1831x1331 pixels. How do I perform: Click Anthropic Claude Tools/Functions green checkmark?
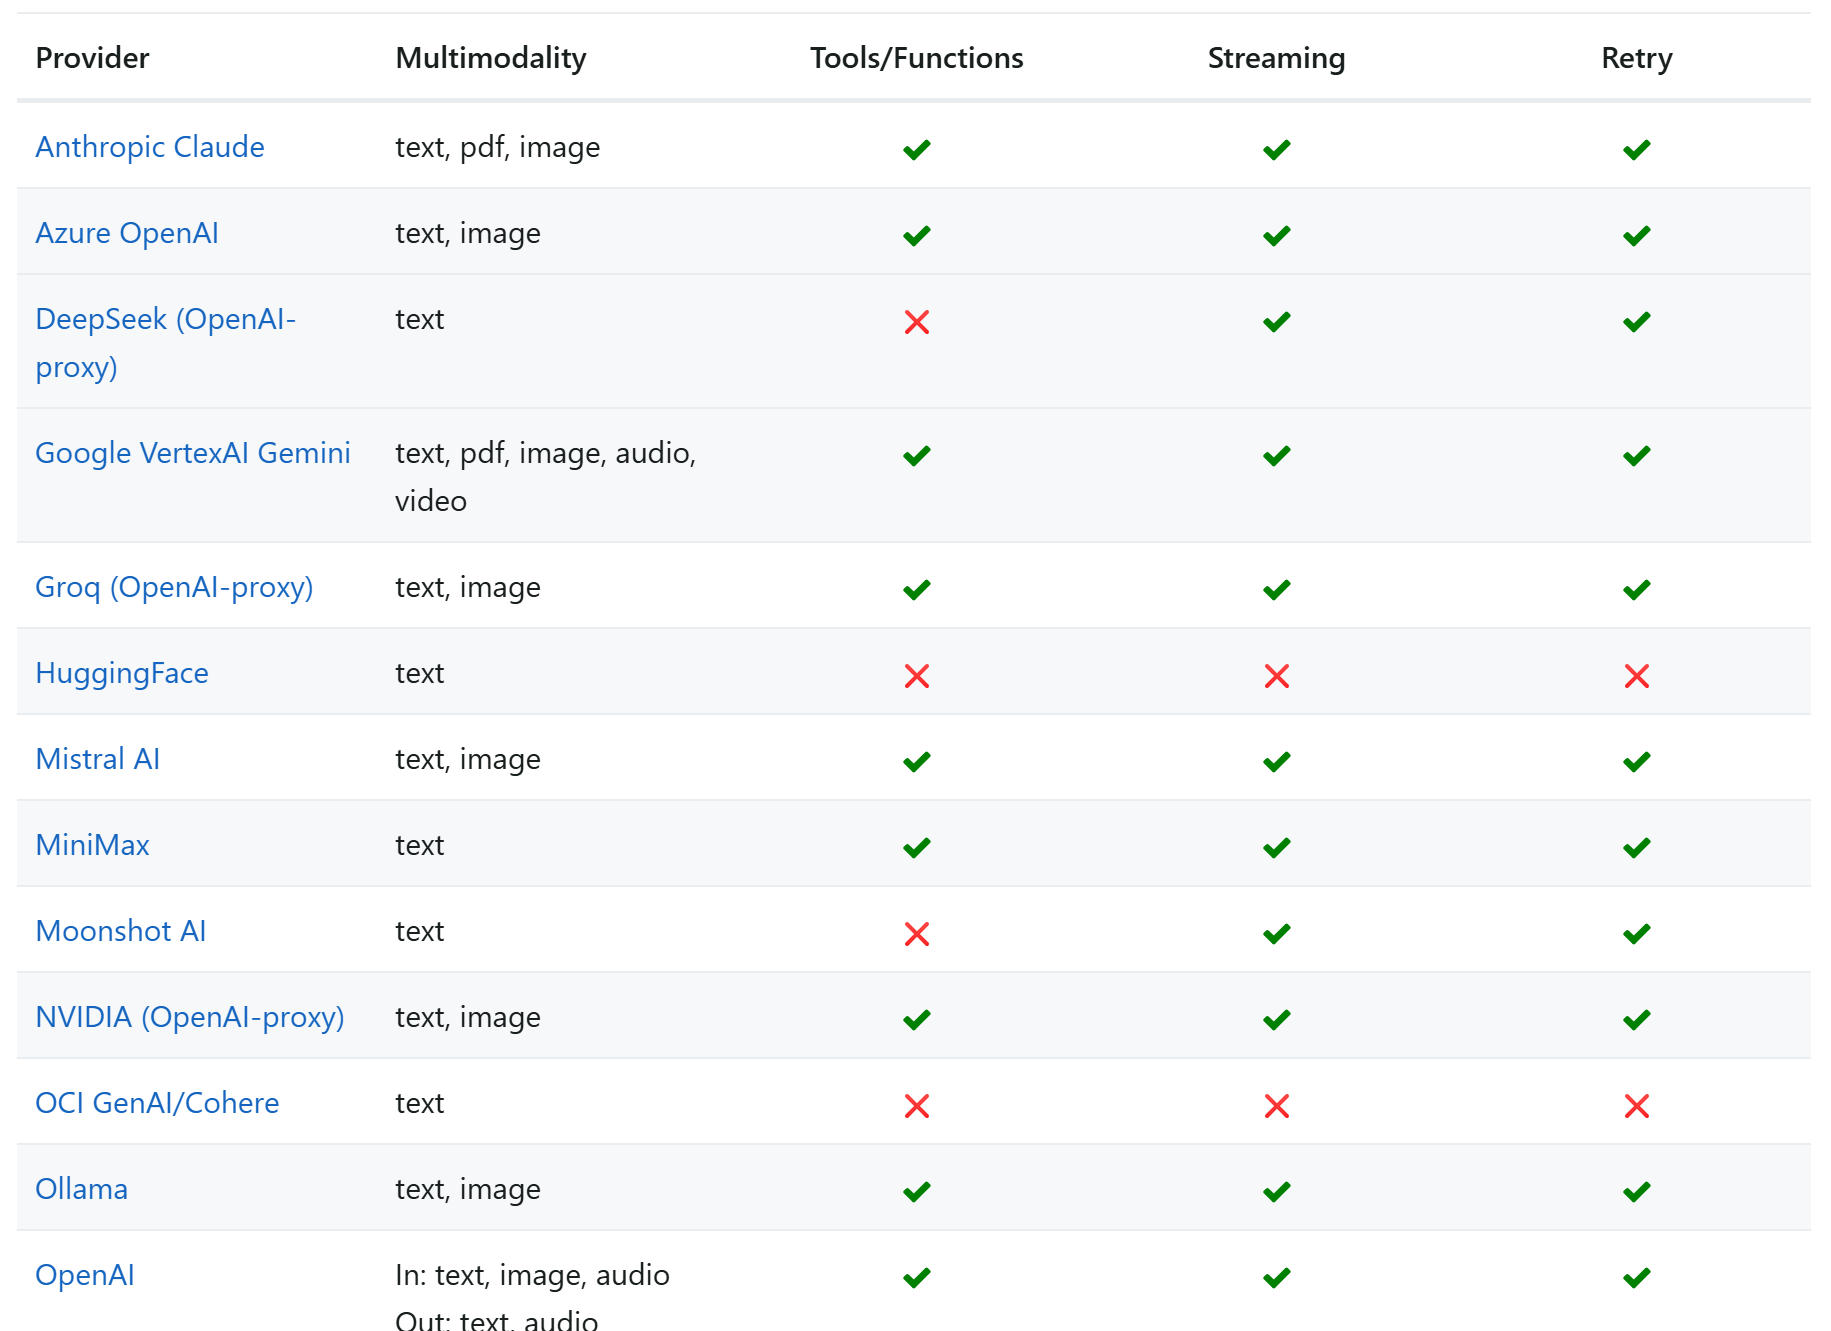[x=917, y=150]
